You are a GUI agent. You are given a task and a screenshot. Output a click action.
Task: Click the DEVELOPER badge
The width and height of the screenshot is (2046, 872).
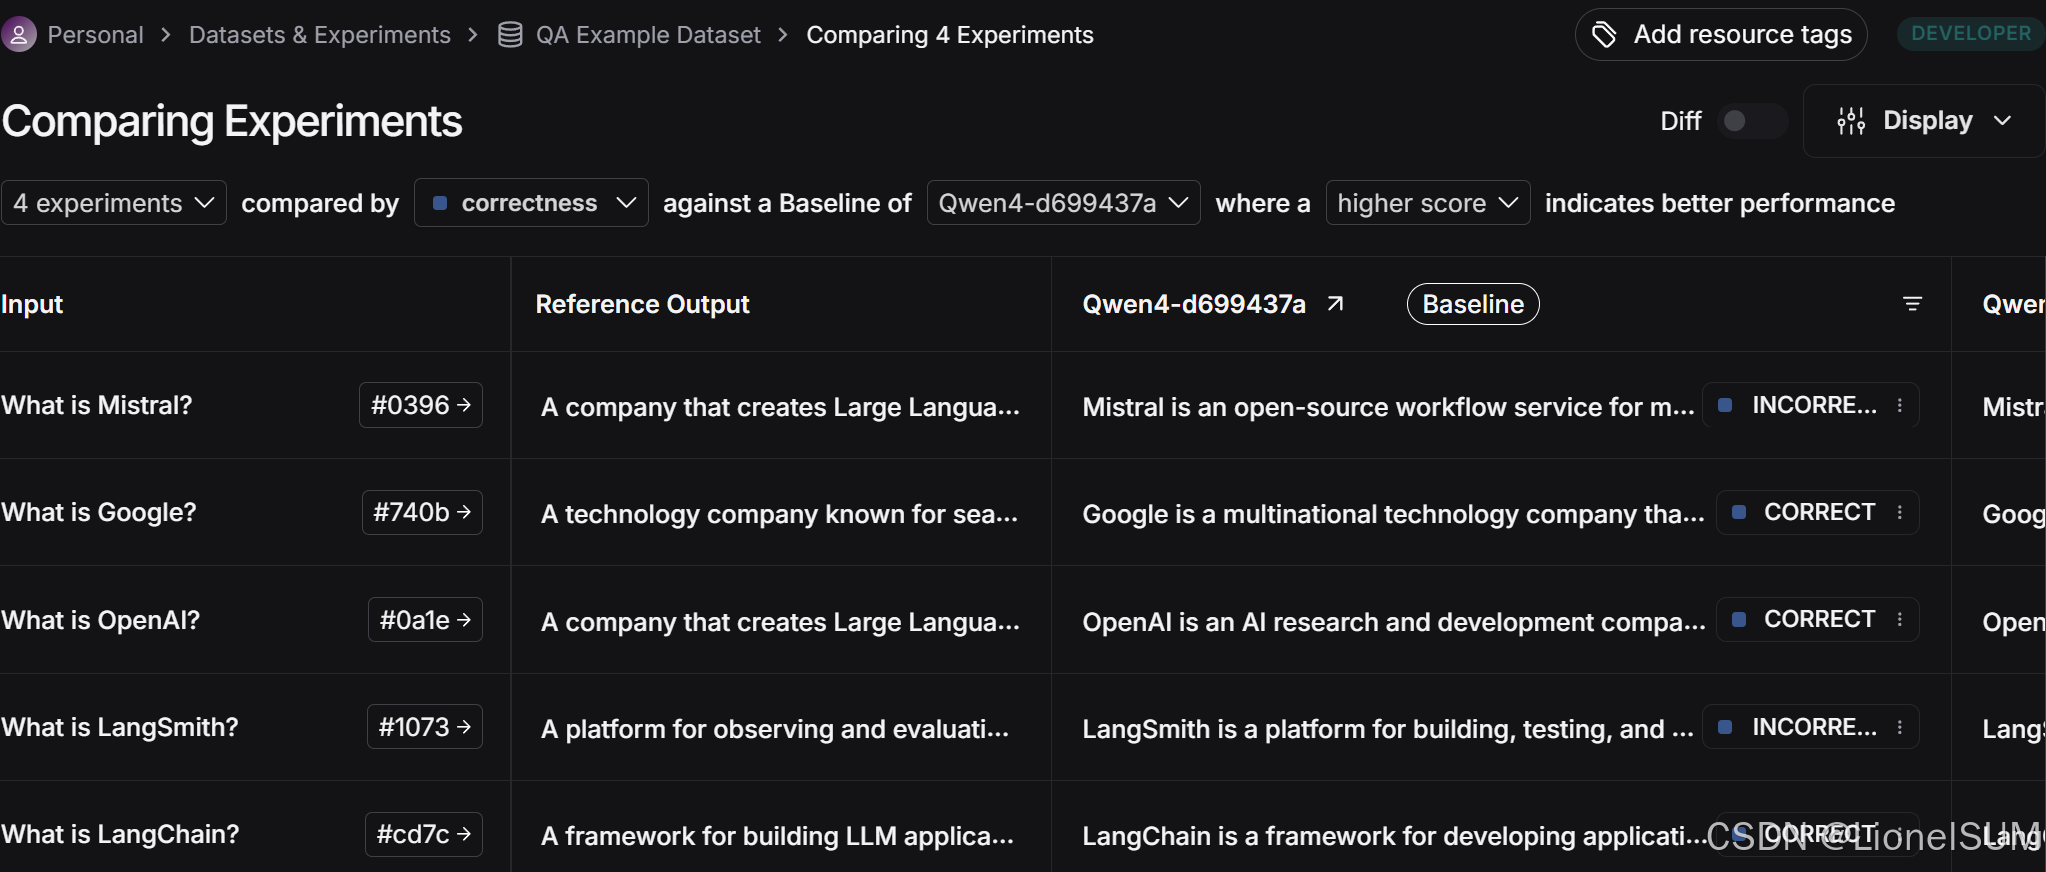(x=1970, y=33)
